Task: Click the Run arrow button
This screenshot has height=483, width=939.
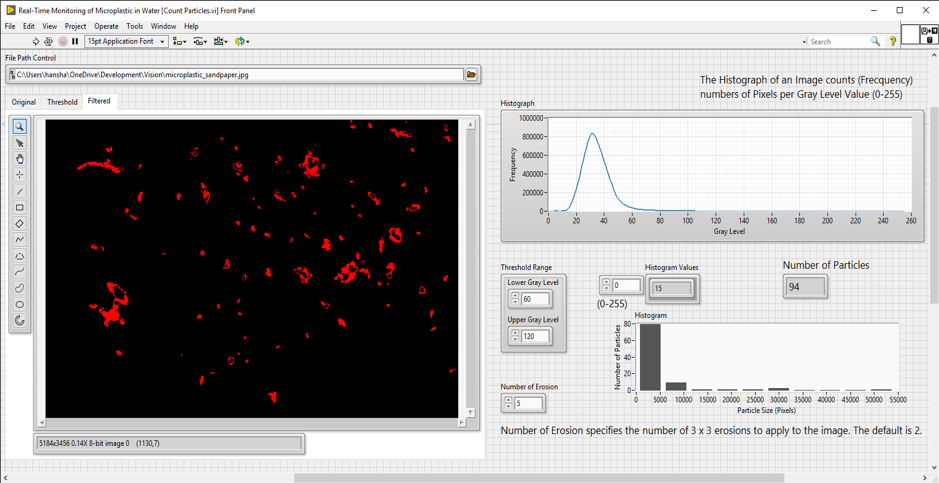Action: (35, 41)
